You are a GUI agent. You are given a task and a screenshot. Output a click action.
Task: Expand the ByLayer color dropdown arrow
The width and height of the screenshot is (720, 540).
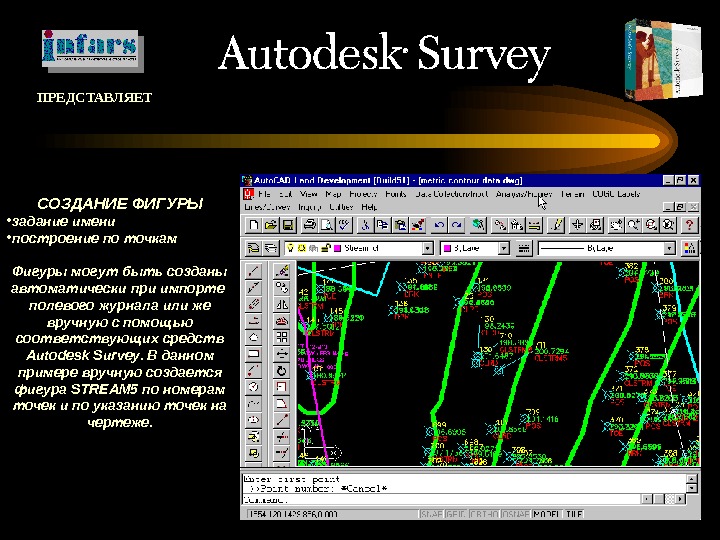point(504,248)
